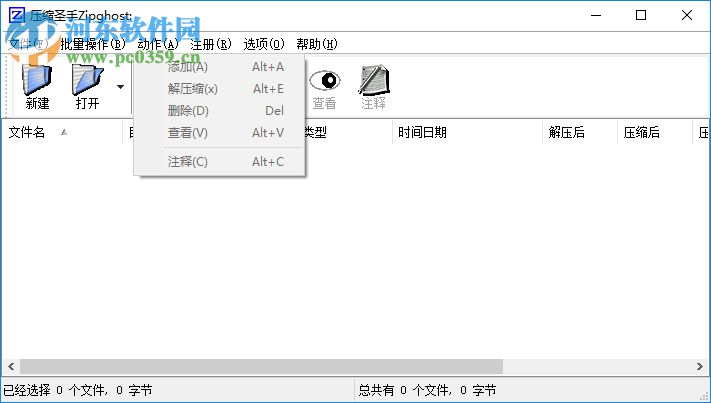The image size is (711, 403).
Task: Choose 解压缩(x) from the open menu
Action: (219, 89)
